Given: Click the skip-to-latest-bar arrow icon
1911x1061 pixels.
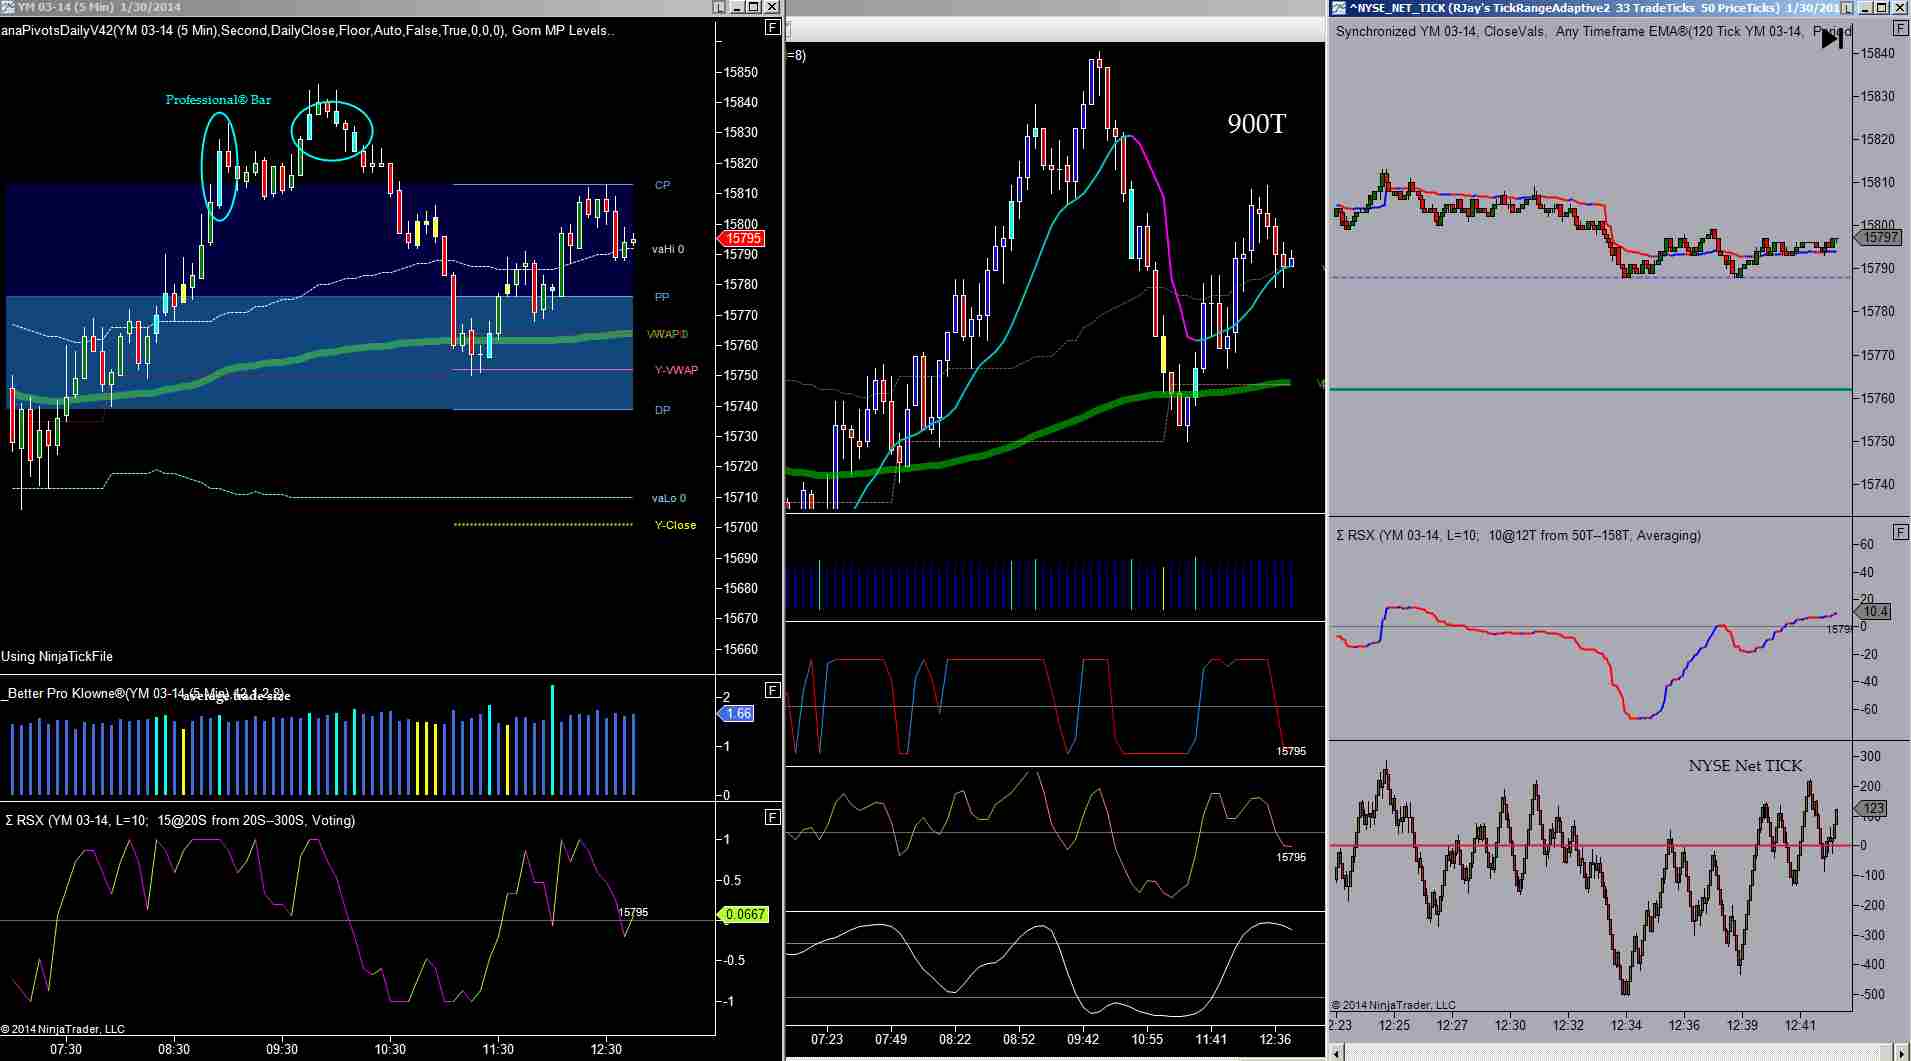Looking at the screenshot, I should click(x=1832, y=39).
